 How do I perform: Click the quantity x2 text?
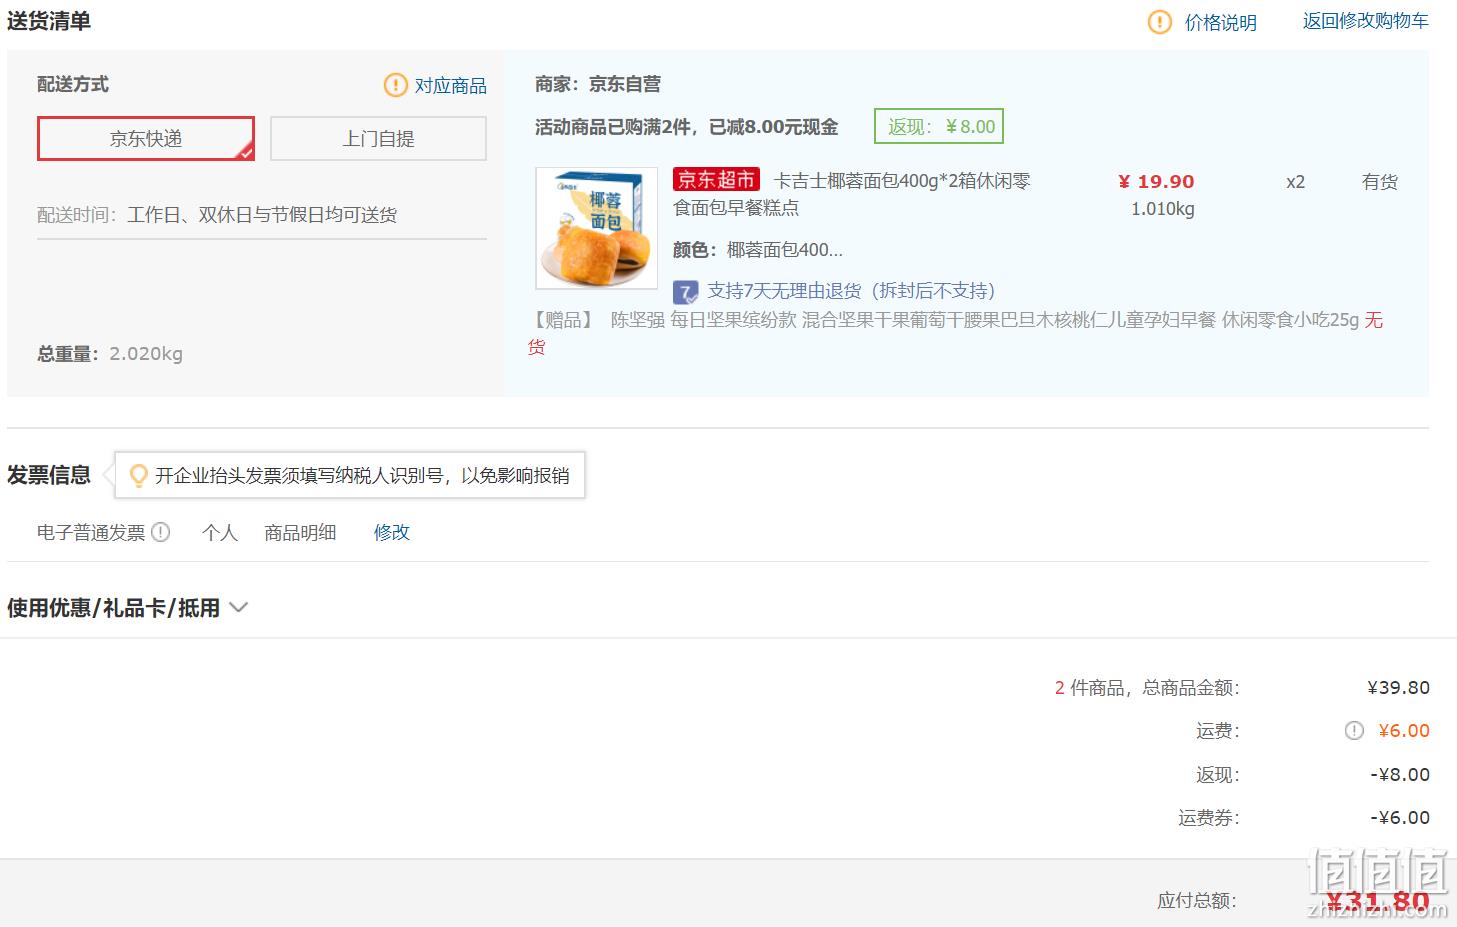click(1295, 181)
